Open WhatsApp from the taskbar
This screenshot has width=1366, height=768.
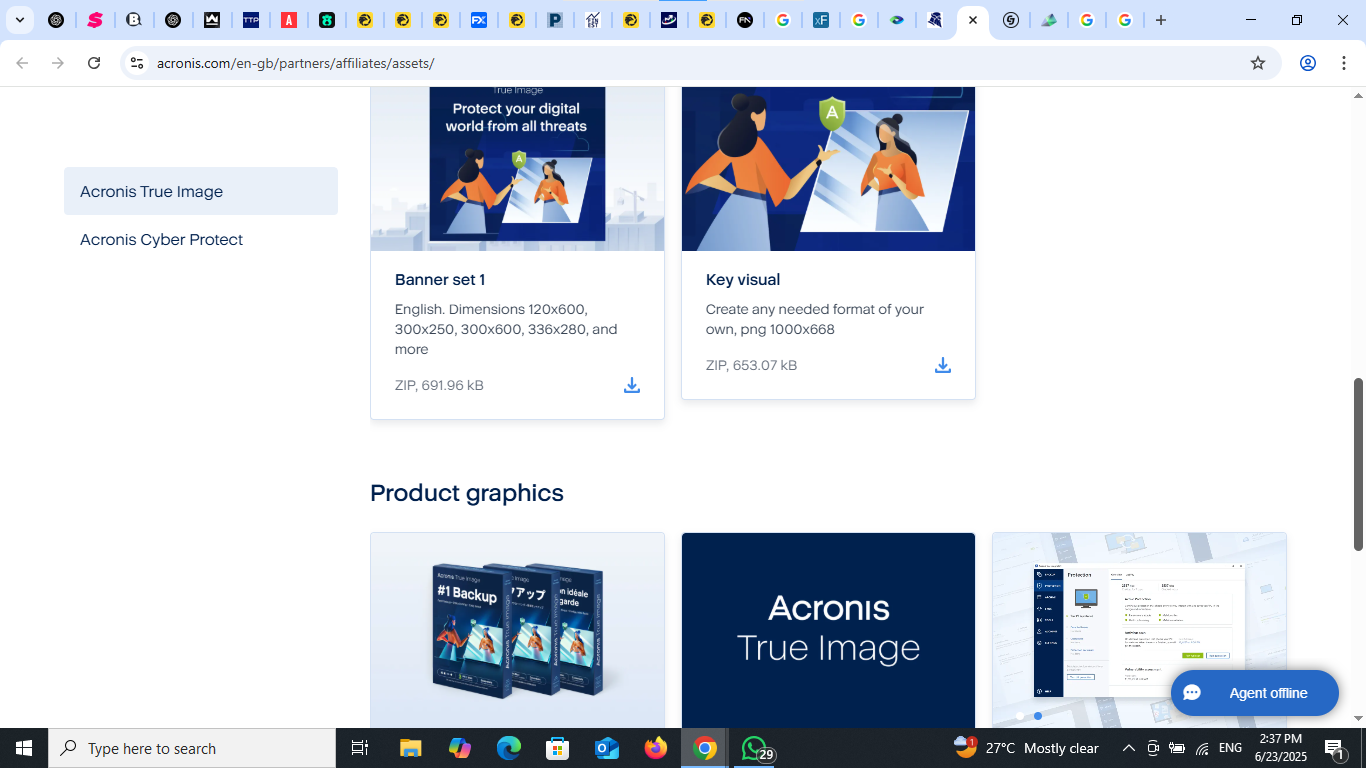coord(756,748)
